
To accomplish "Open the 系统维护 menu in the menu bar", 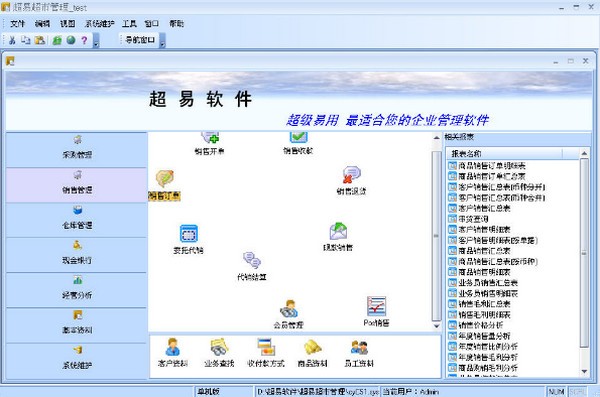I will (99, 24).
